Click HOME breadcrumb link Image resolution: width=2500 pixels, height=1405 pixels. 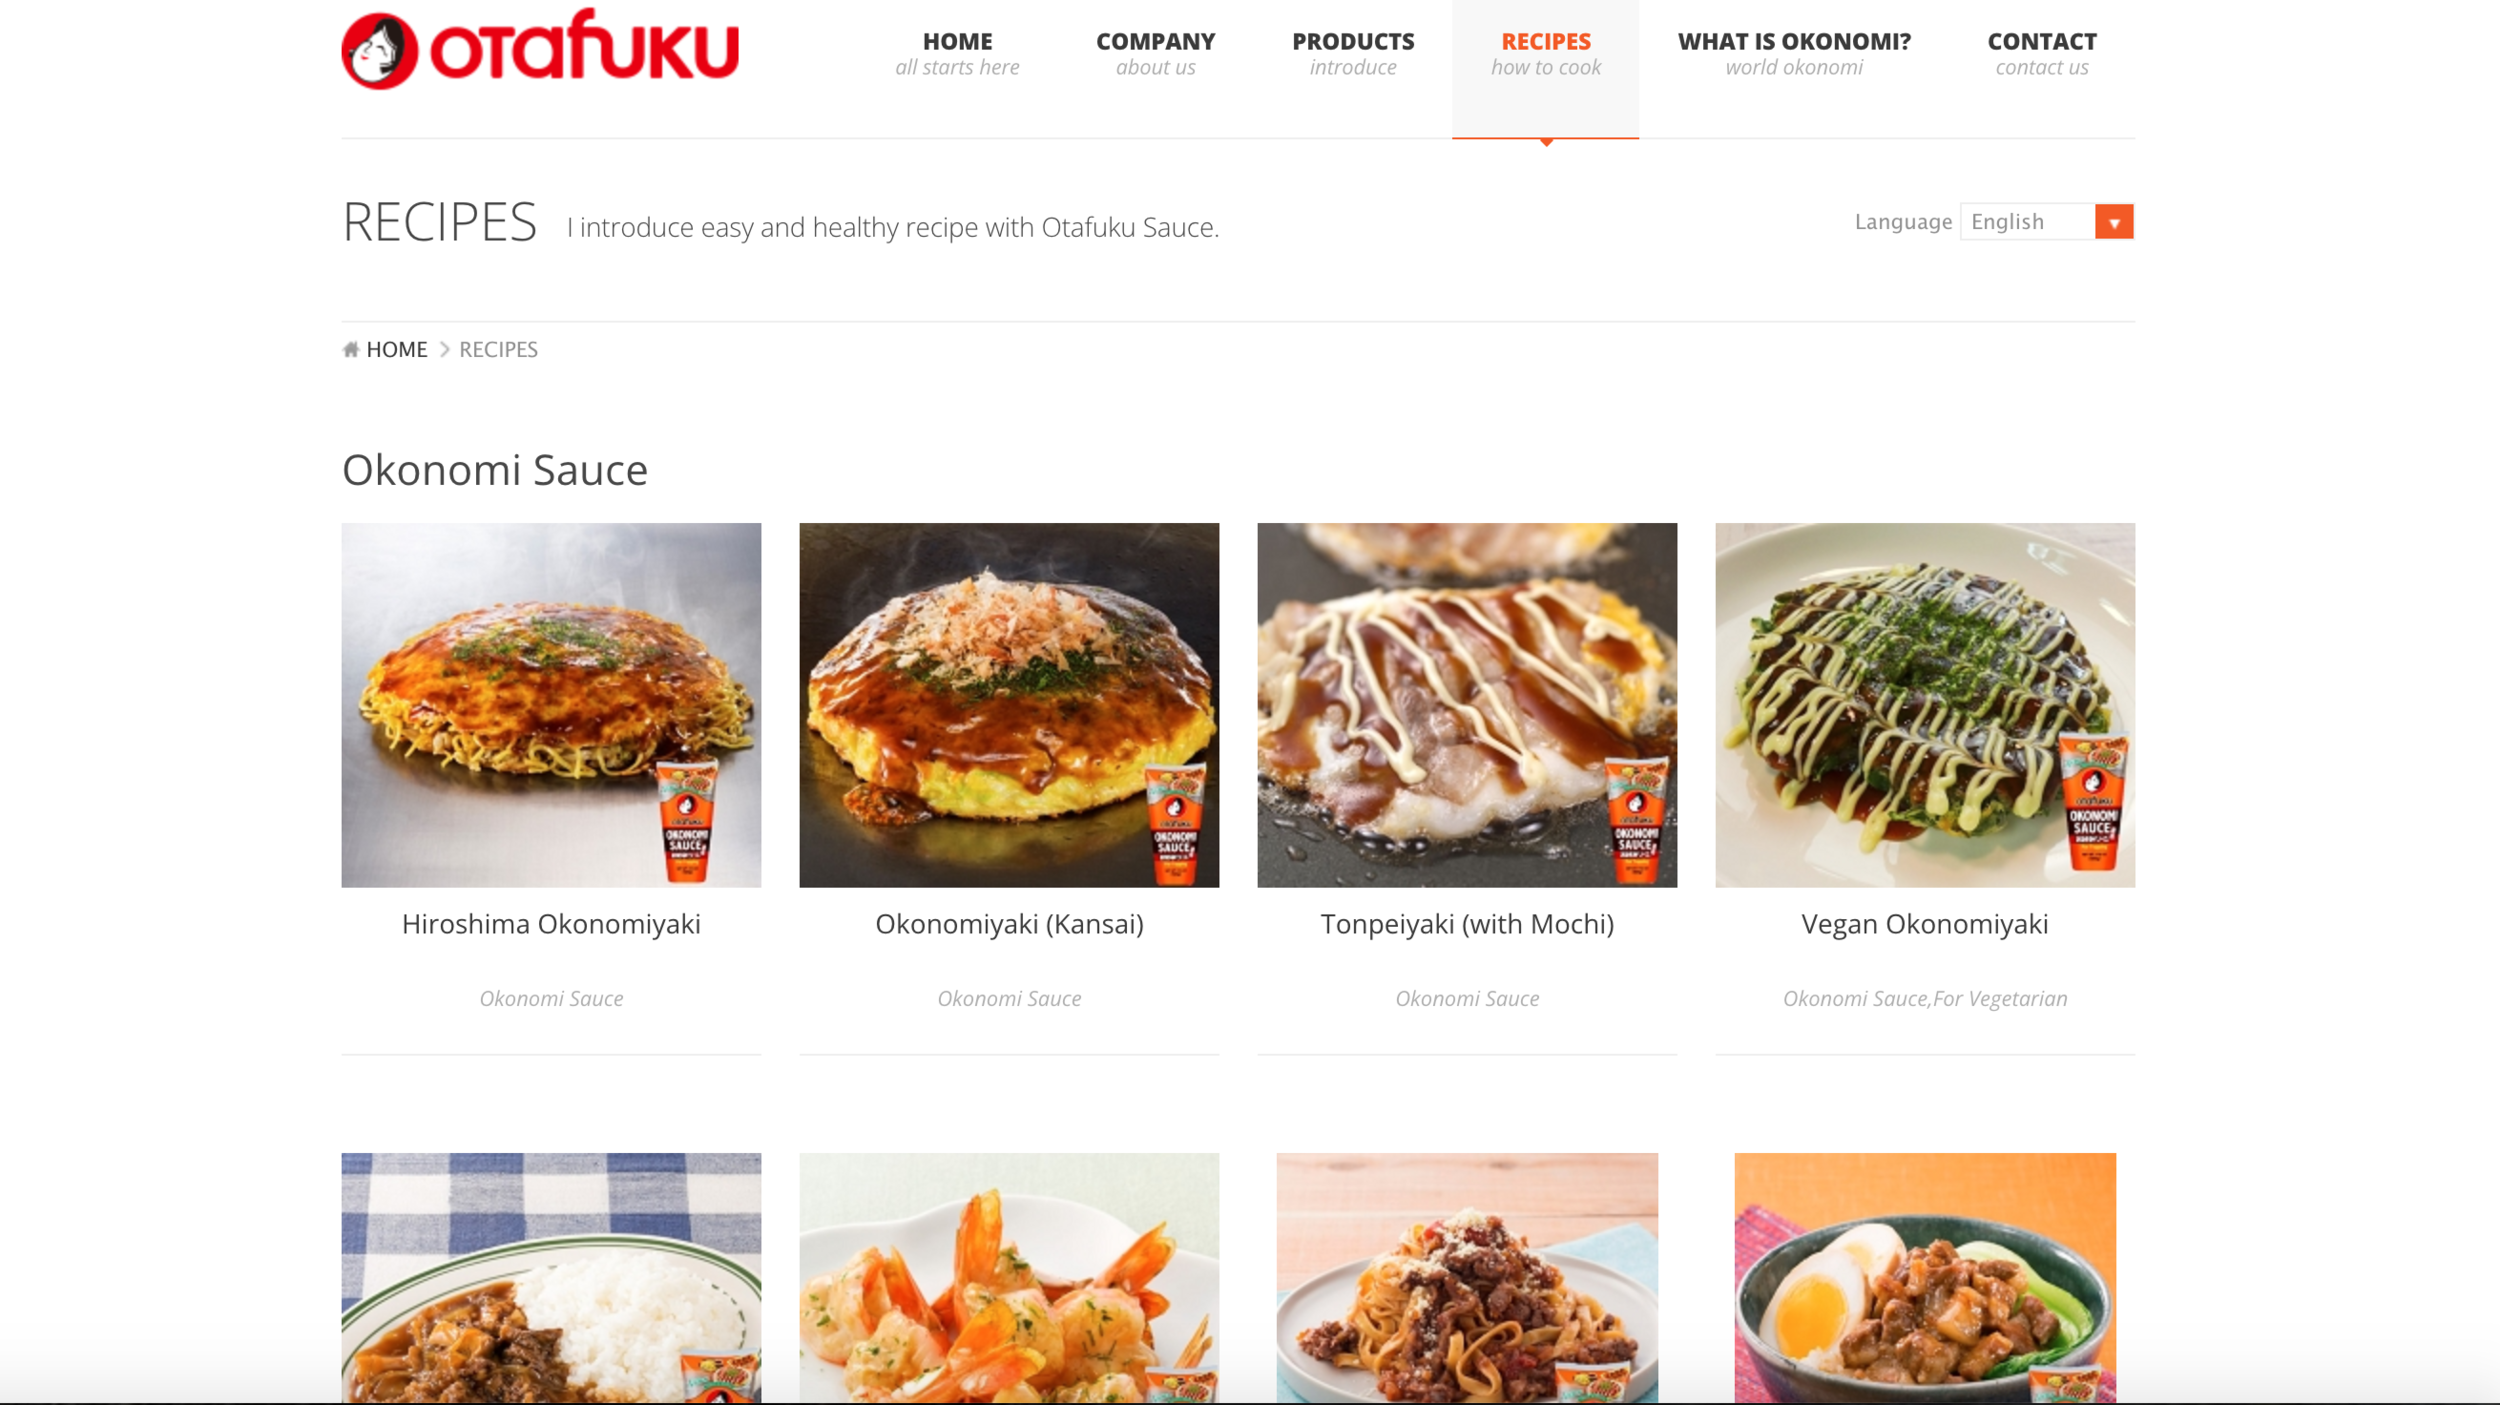click(396, 349)
